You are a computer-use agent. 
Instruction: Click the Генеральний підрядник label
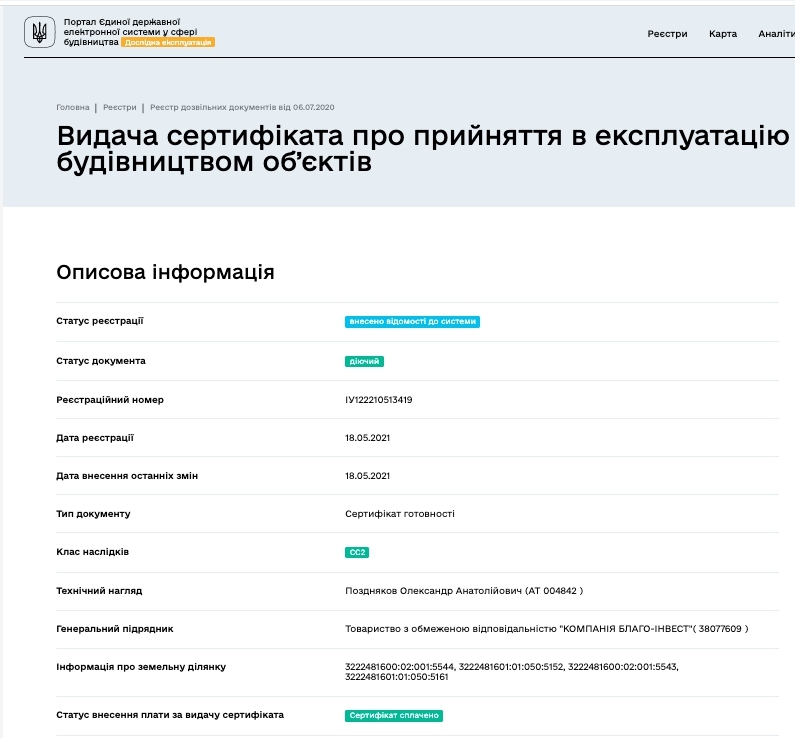click(x=115, y=629)
